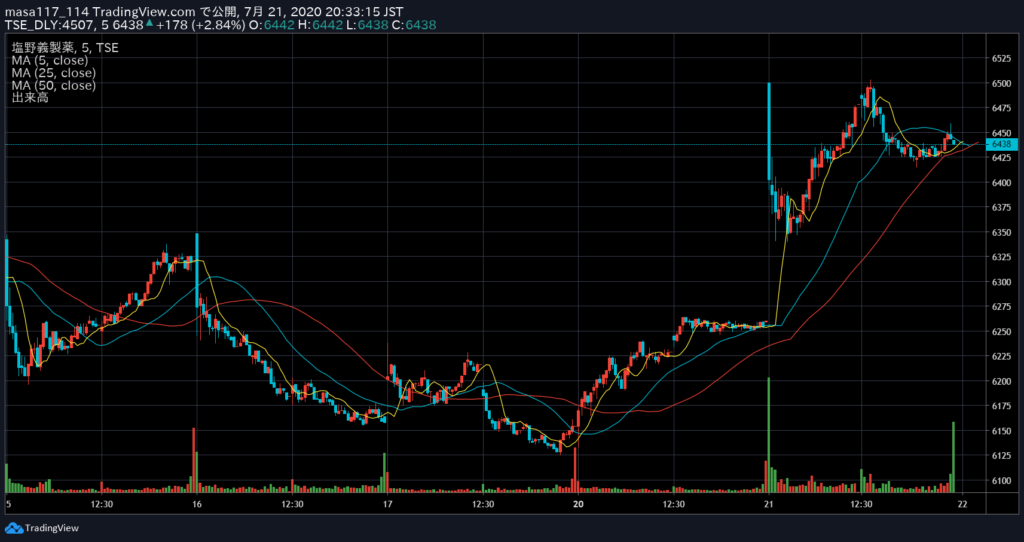Click the tall cyan candle reaching 6500 at date 21
Screen dimensions: 1024x542
(769, 131)
